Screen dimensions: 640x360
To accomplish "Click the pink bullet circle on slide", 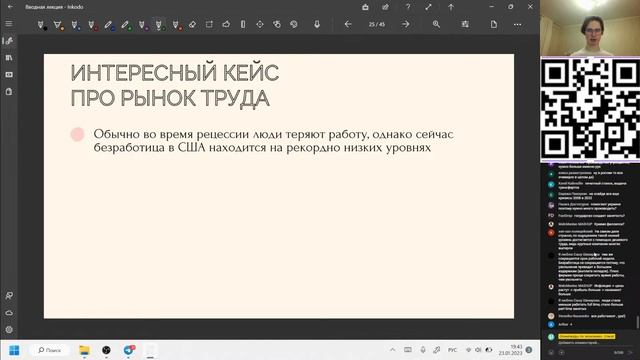I will pos(77,134).
